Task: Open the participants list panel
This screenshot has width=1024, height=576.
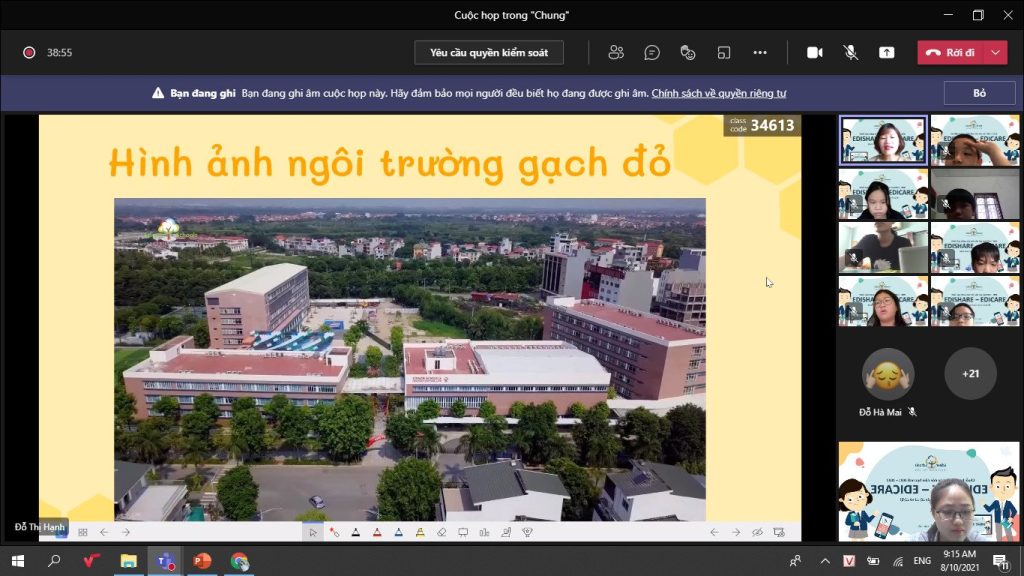Action: [616, 53]
